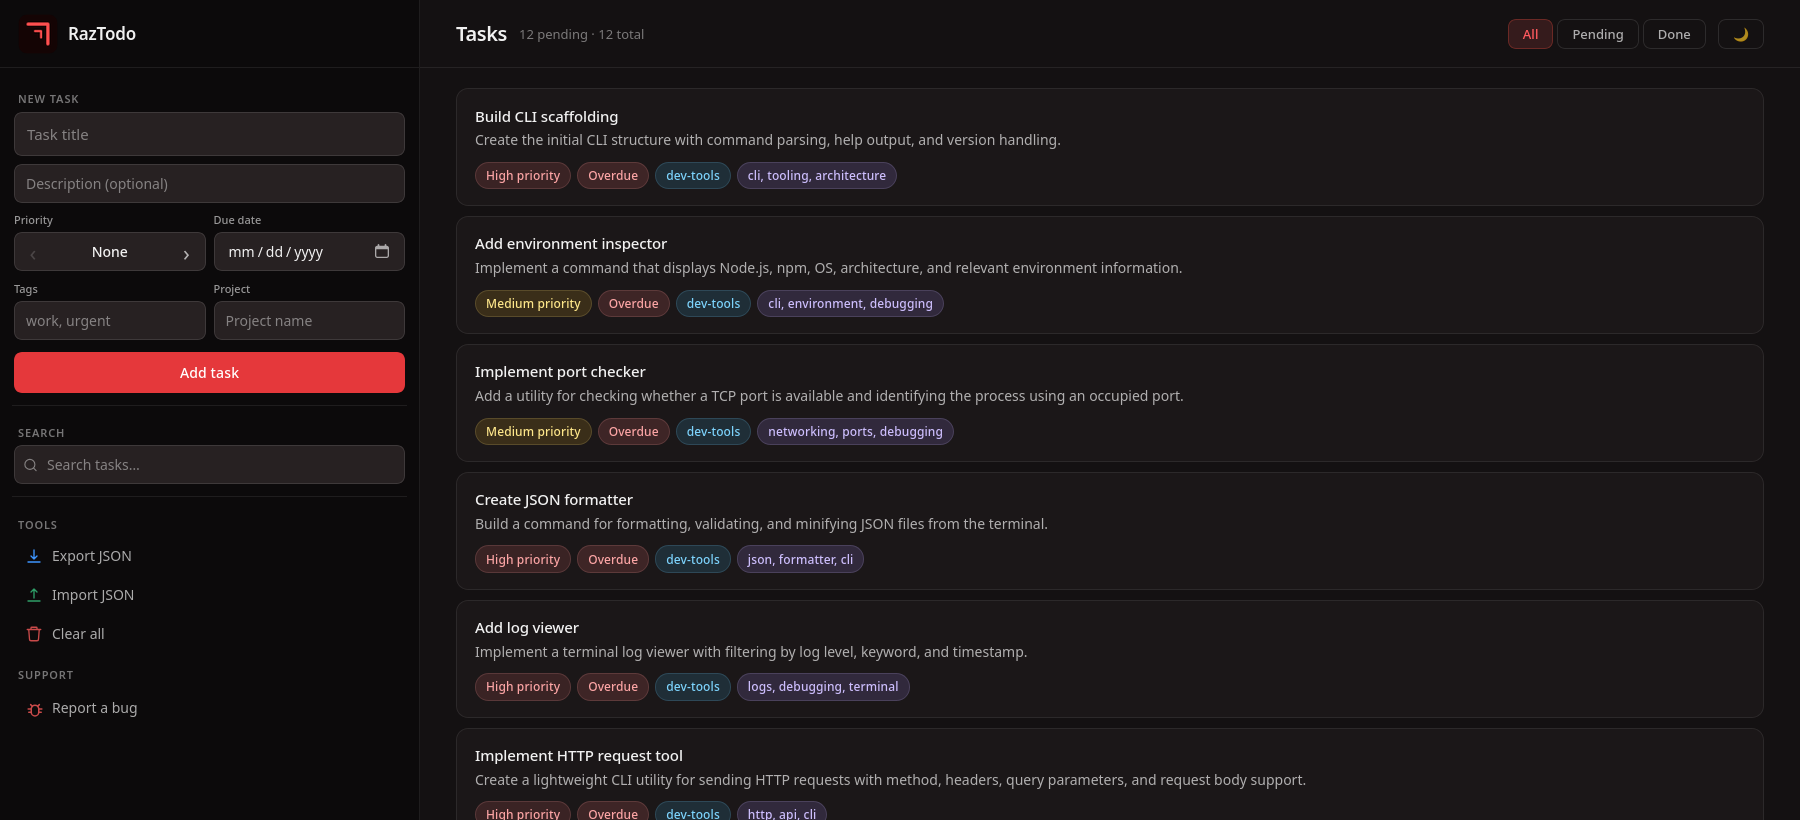Click the RazTodo logo icon
1800x820 pixels.
37,34
